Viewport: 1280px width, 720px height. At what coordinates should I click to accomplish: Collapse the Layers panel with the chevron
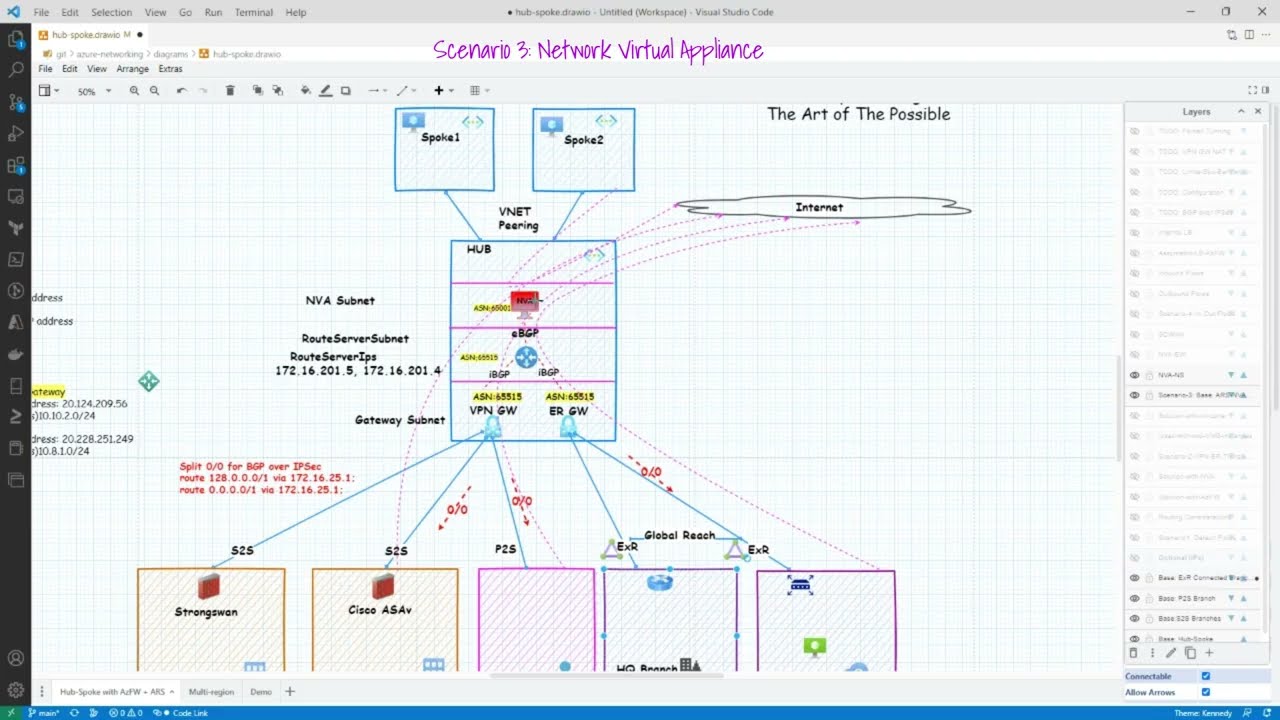click(1241, 111)
